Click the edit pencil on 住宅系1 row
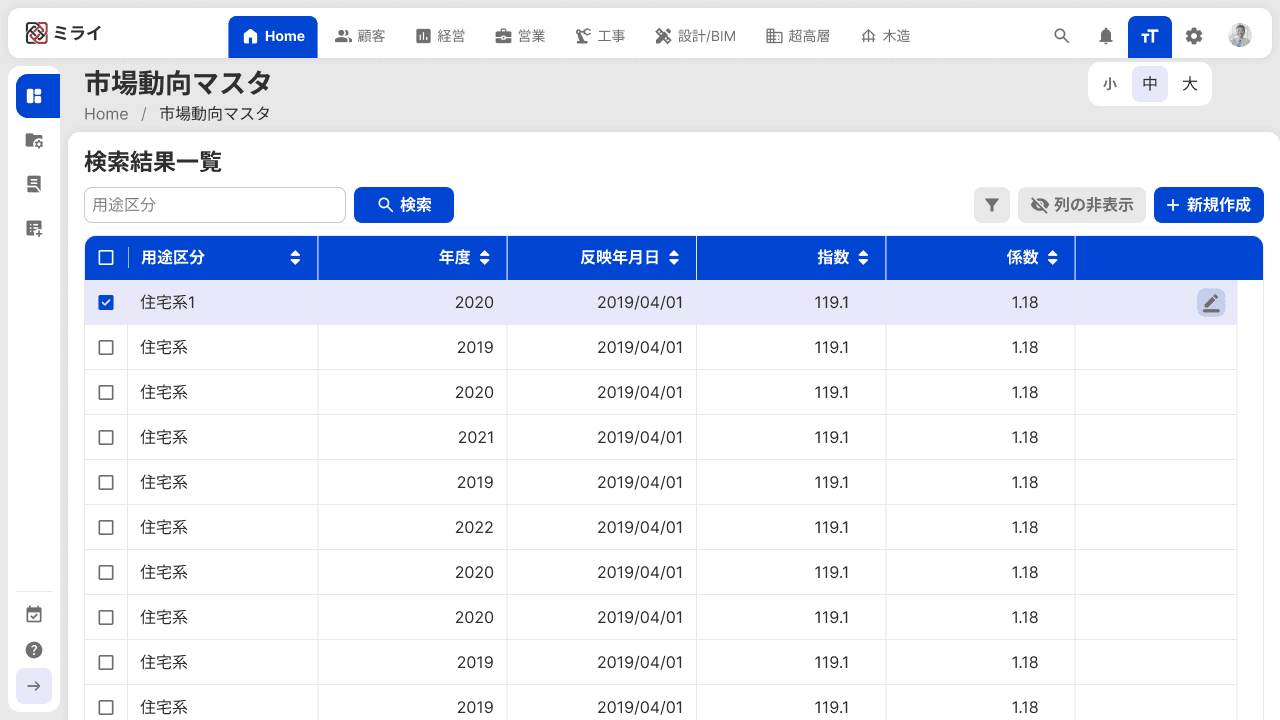The image size is (1280, 720). click(x=1211, y=302)
